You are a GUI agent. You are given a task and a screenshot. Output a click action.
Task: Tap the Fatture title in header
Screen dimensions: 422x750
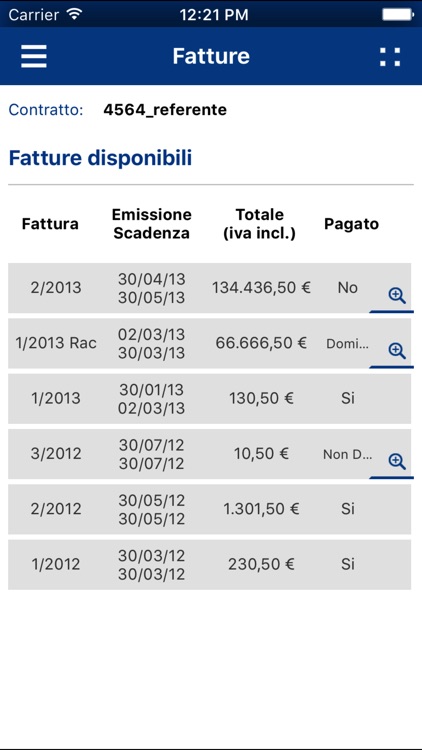[x=211, y=56]
